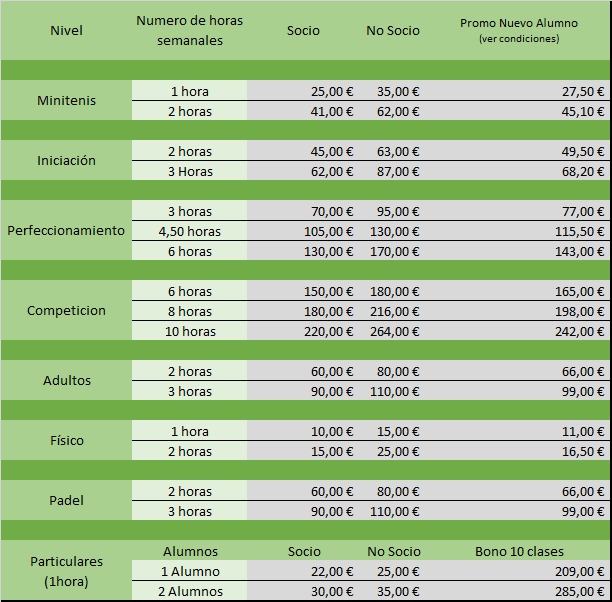Image resolution: width=612 pixels, height=602 pixels.
Task: Select the Adultos level cell
Action: pyautogui.click(x=66, y=380)
